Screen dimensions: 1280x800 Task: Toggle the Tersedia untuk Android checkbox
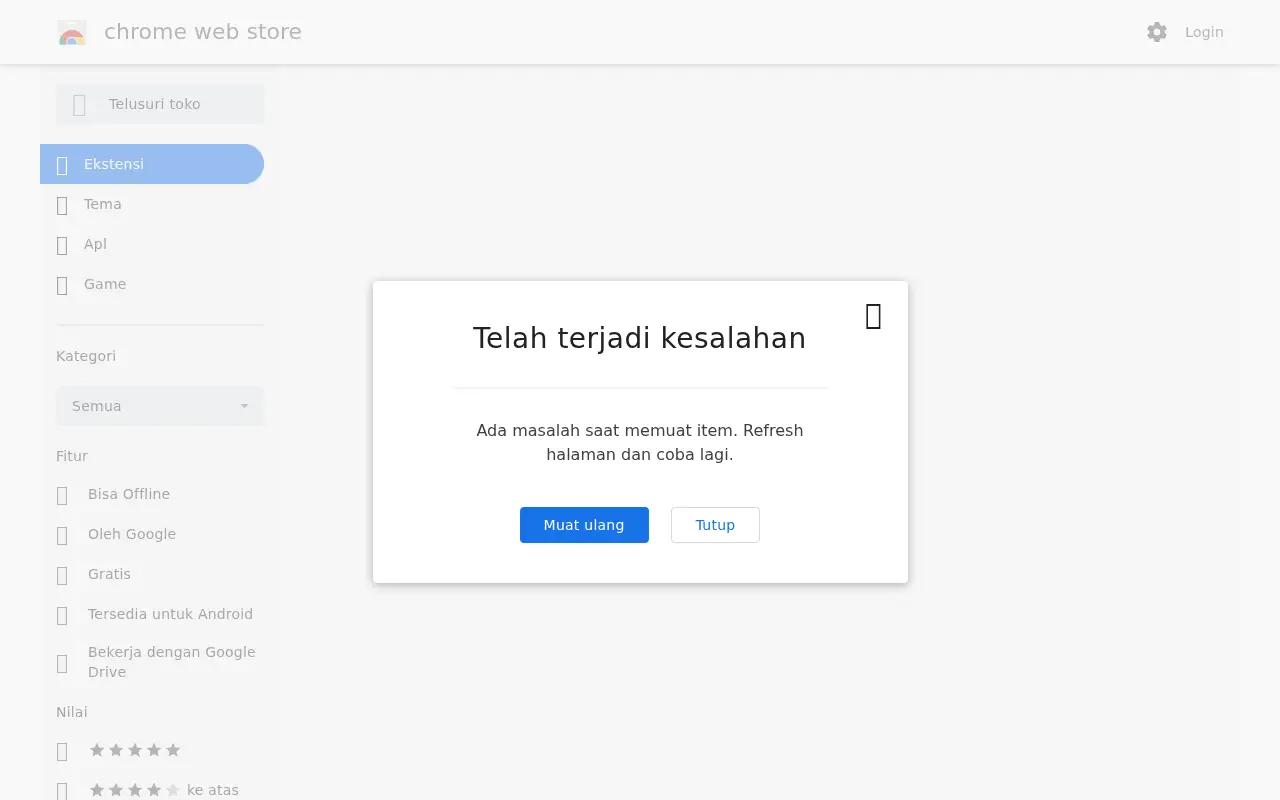[62, 615]
